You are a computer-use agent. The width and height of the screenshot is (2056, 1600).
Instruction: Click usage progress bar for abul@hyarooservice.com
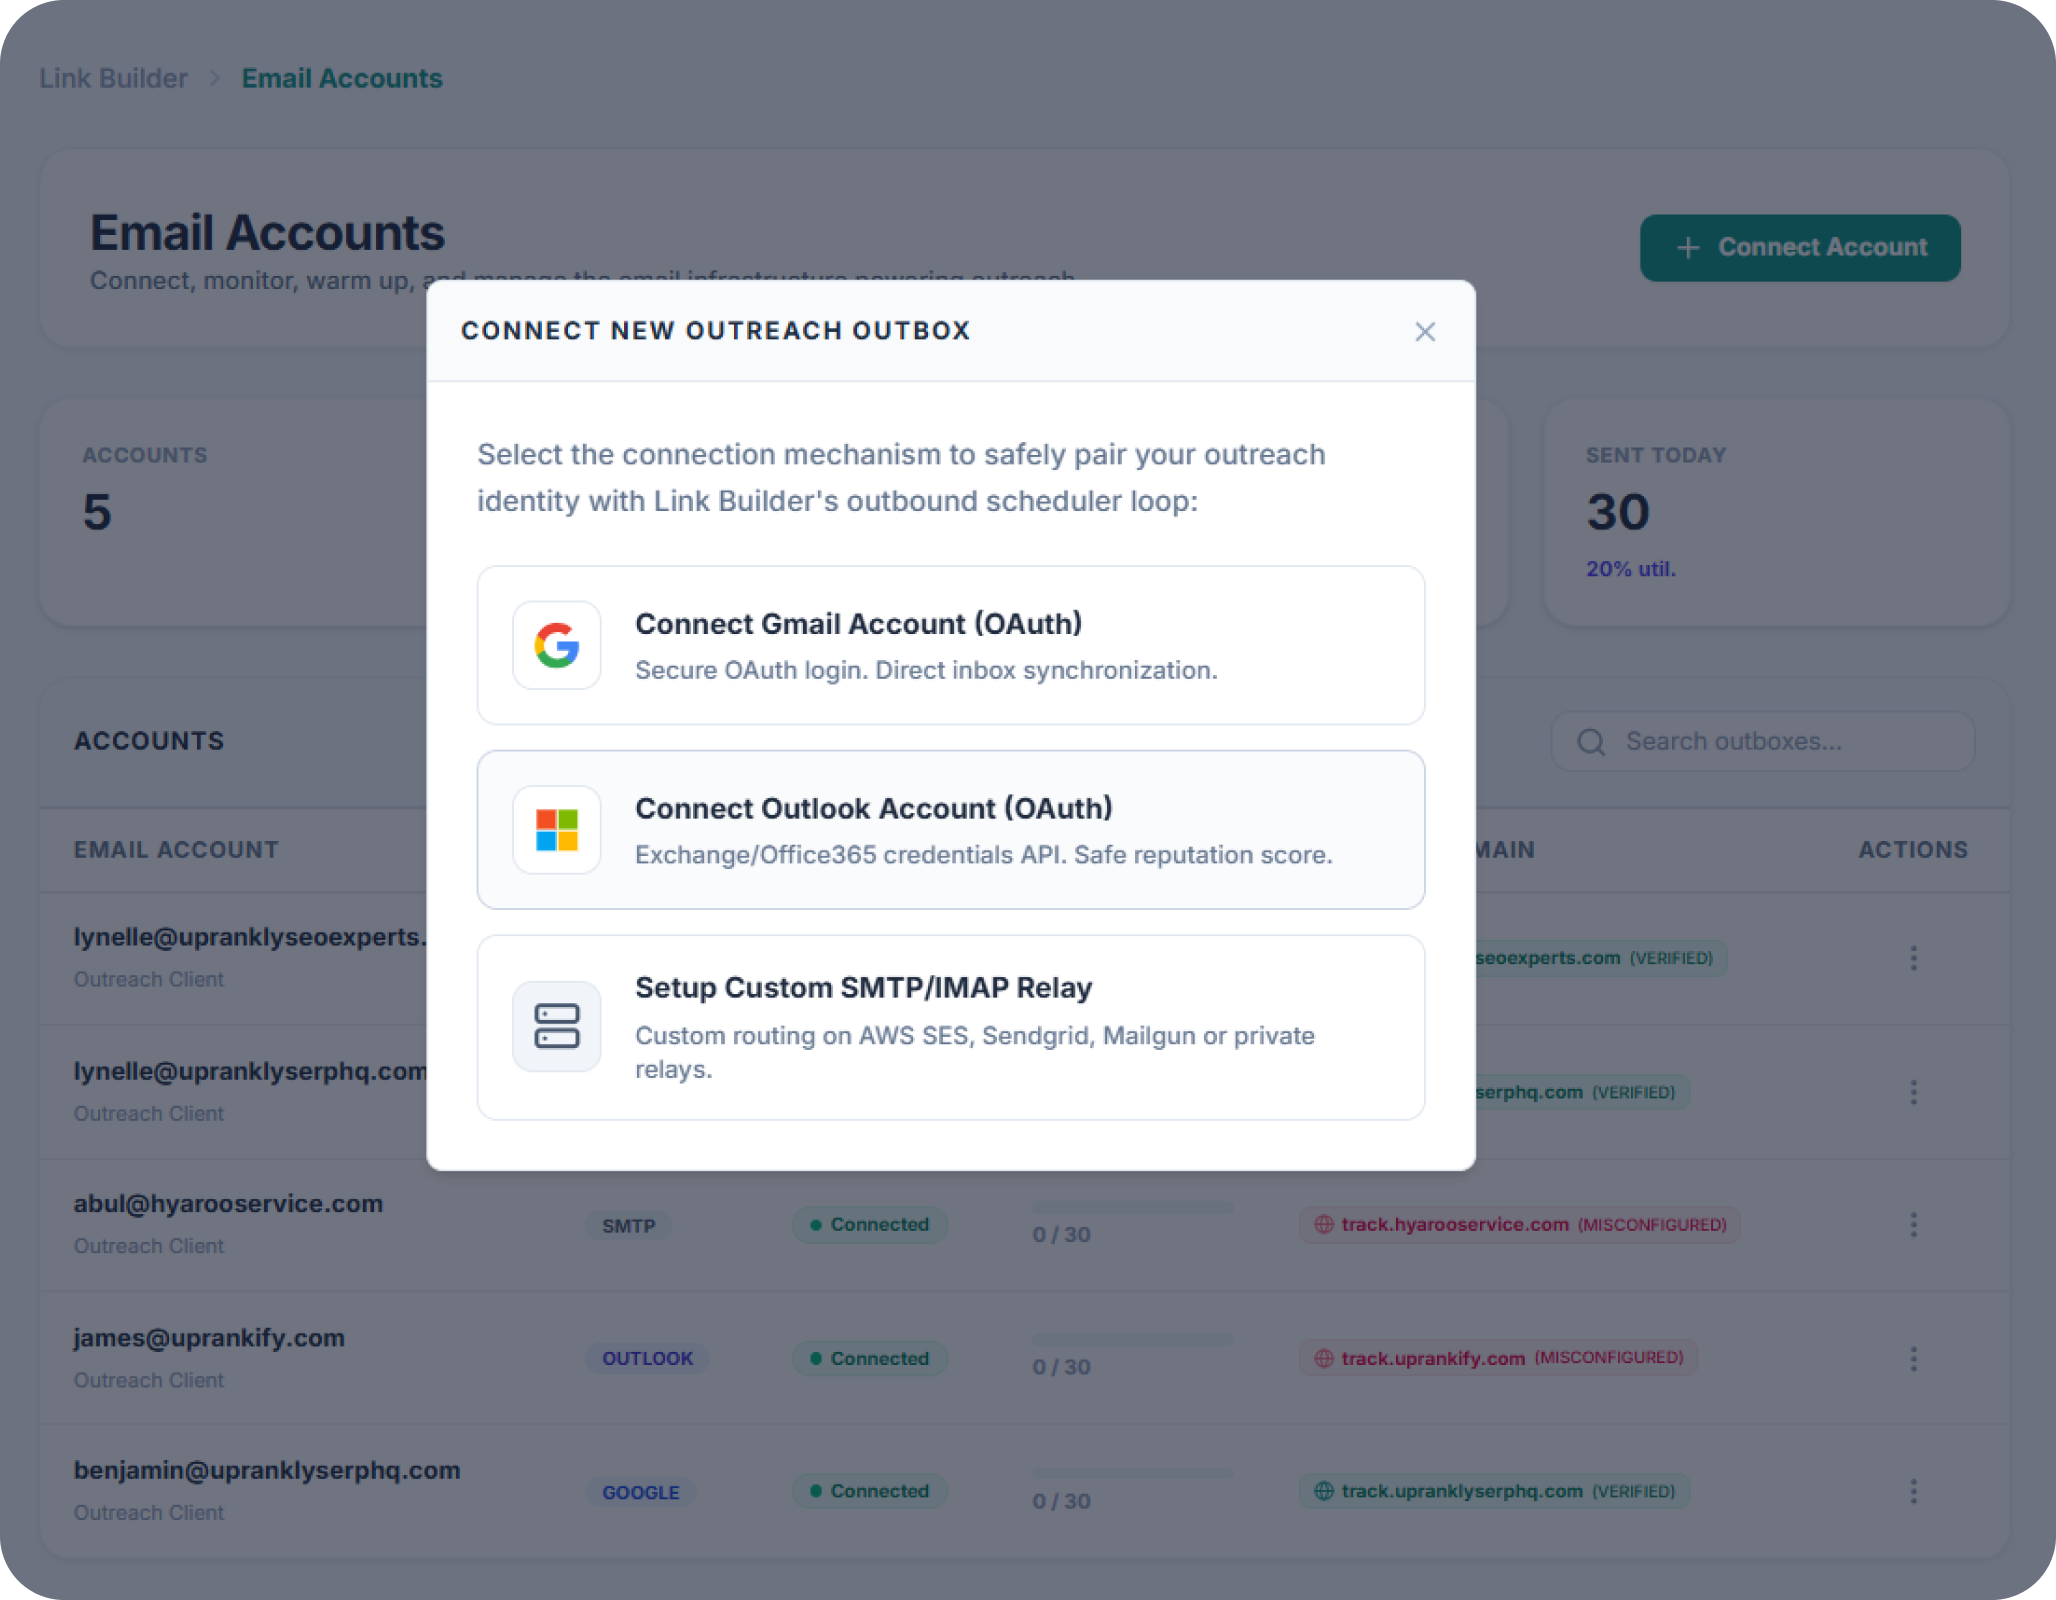(x=1133, y=1207)
